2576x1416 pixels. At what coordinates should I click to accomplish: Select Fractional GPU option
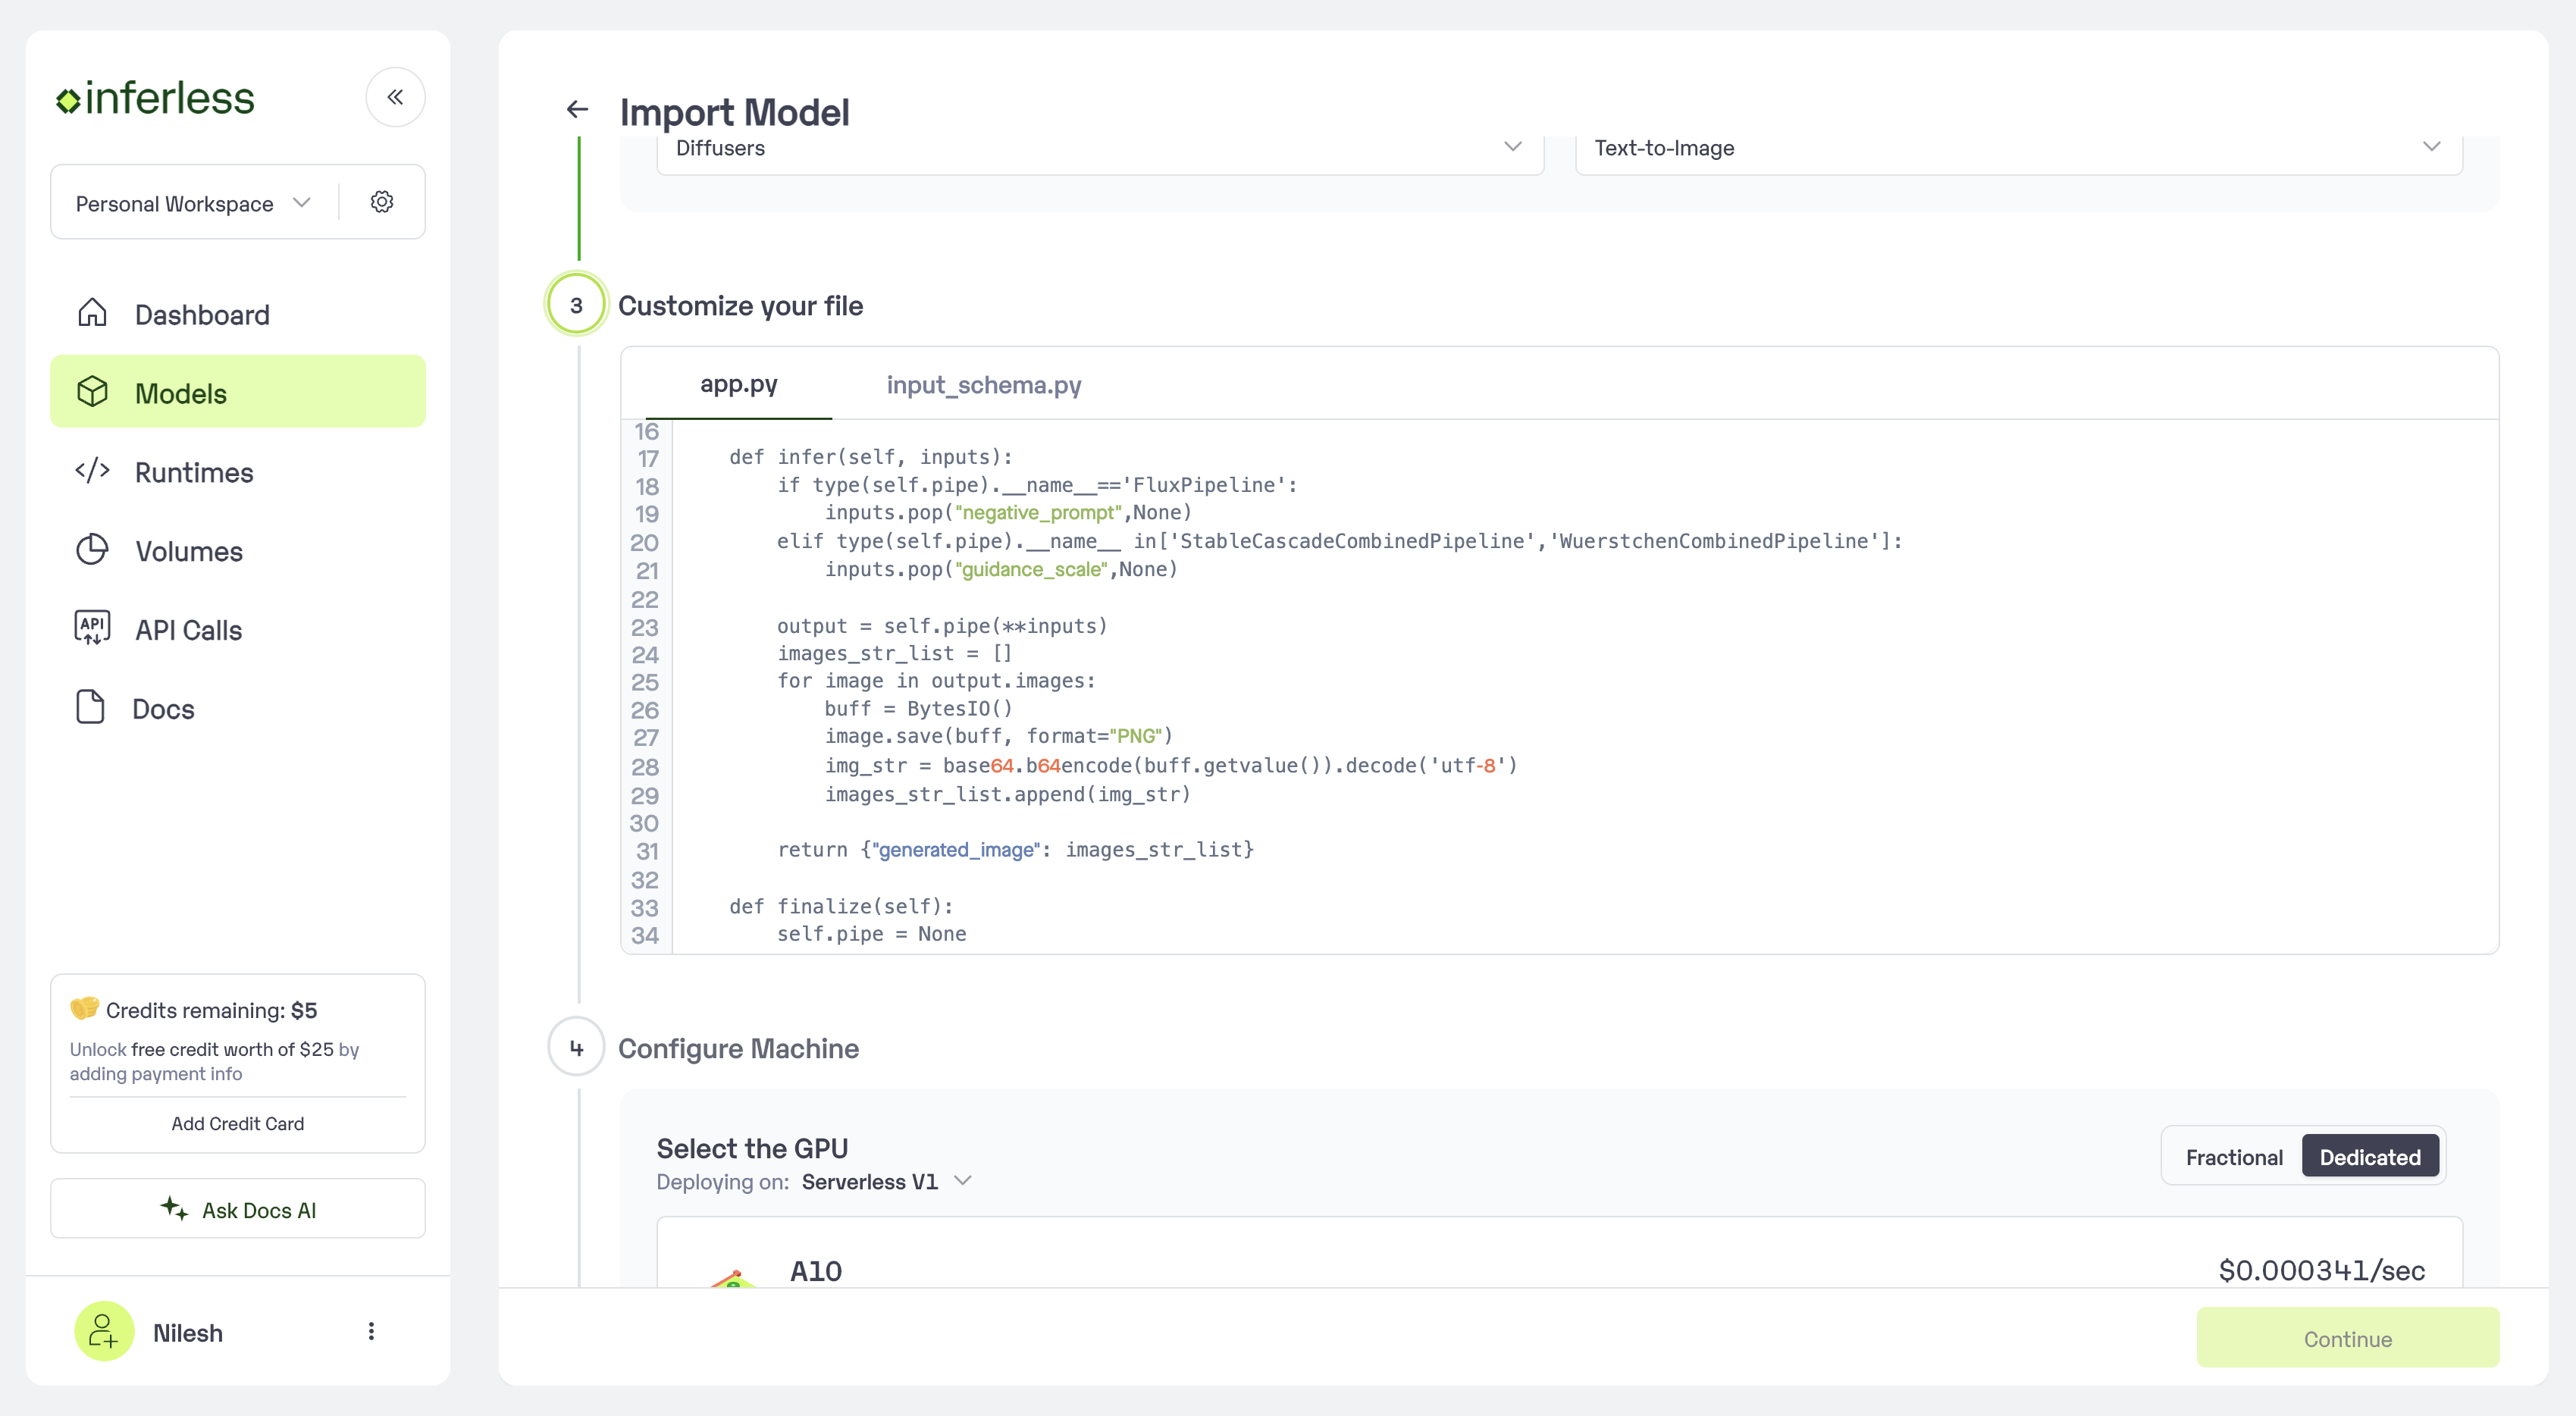click(2233, 1157)
